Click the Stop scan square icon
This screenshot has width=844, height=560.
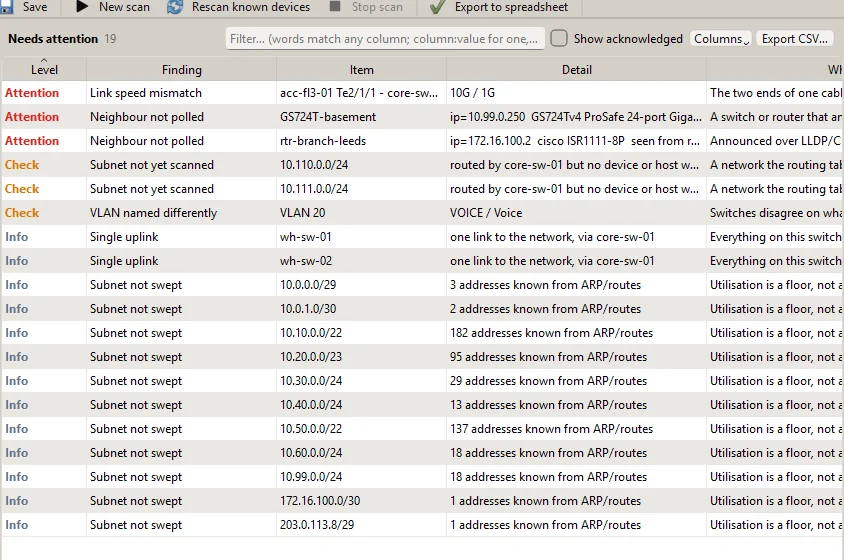click(335, 6)
